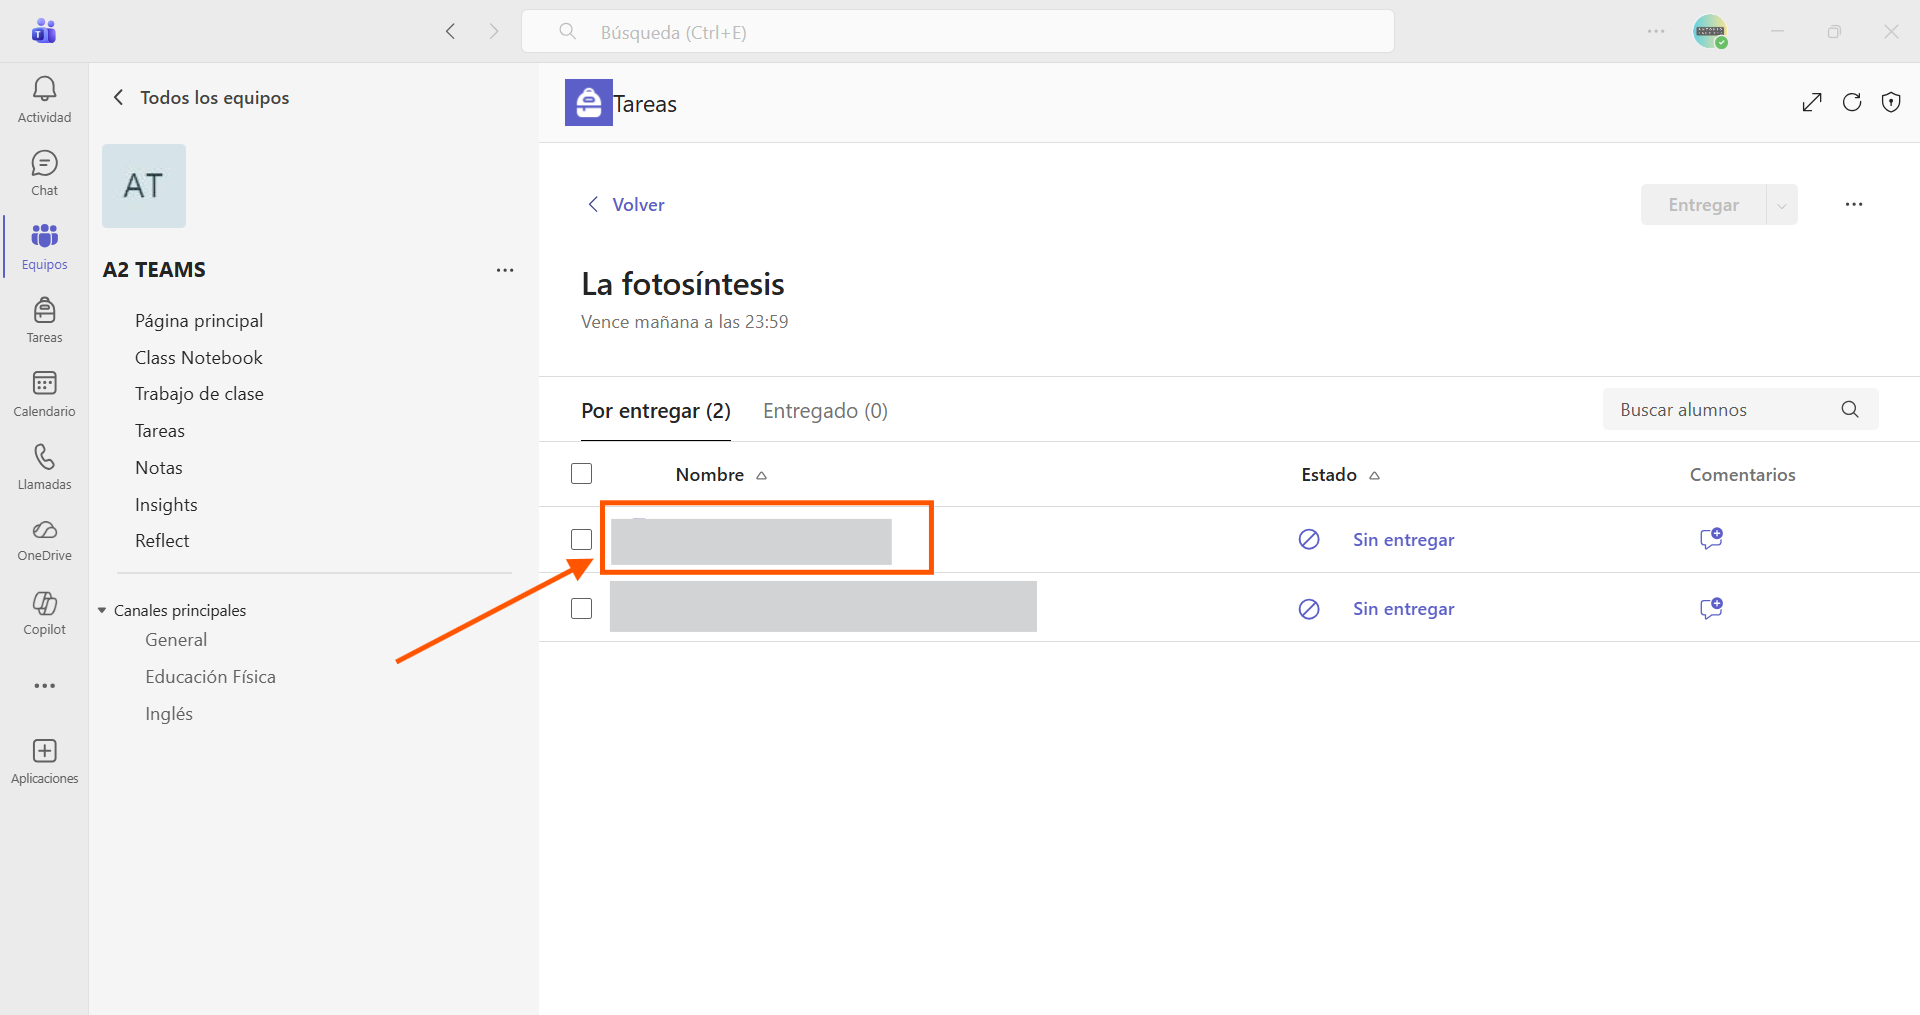Switch to the Entregado (0) tab
Viewport: 1920px width, 1015px height.
(825, 411)
